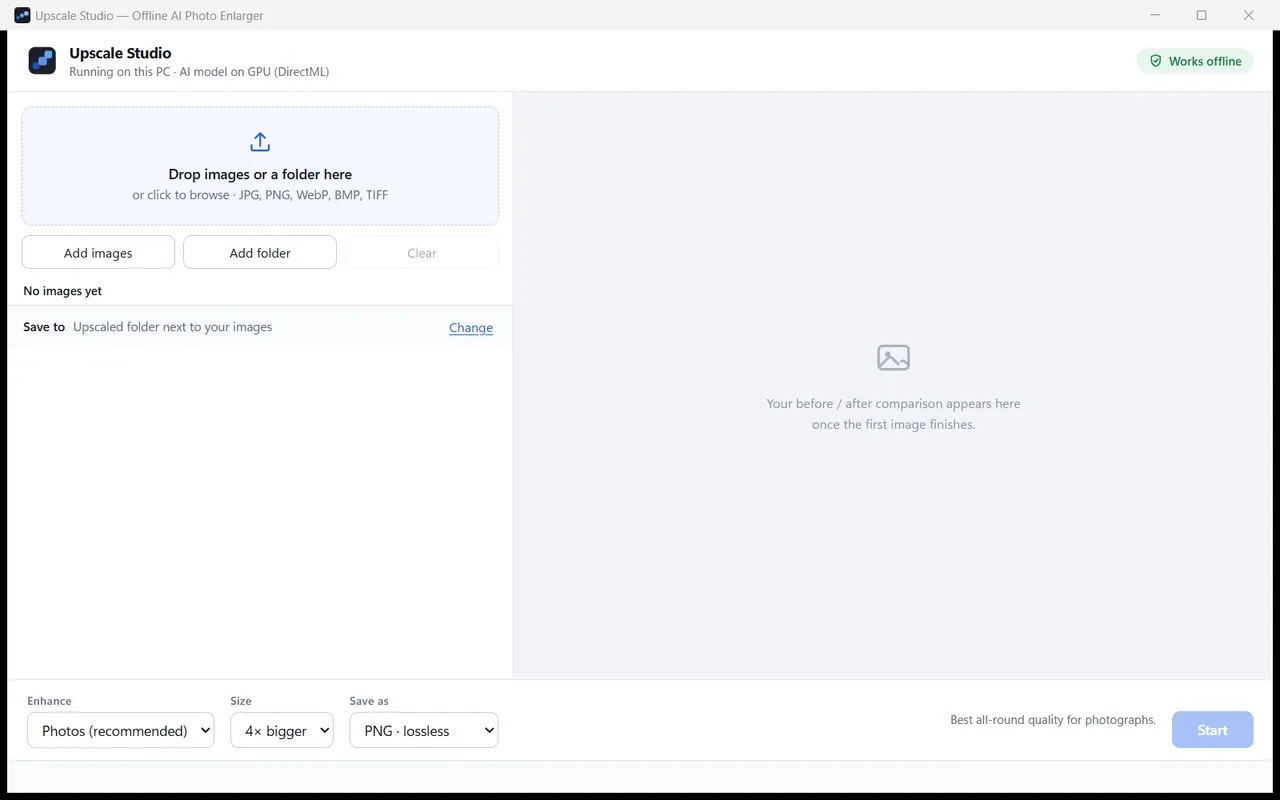This screenshot has height=800, width=1280.
Task: Click the Change save location link
Action: (x=471, y=327)
